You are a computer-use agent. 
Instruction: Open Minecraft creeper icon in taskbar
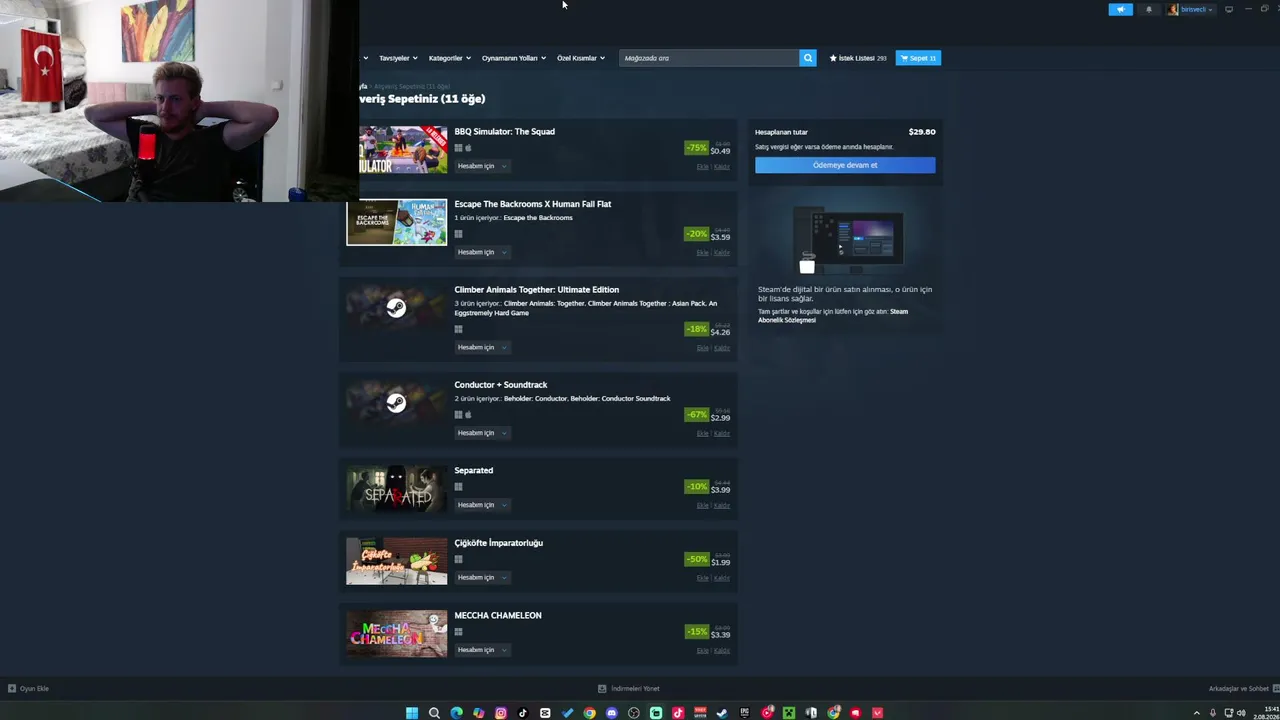(x=789, y=713)
